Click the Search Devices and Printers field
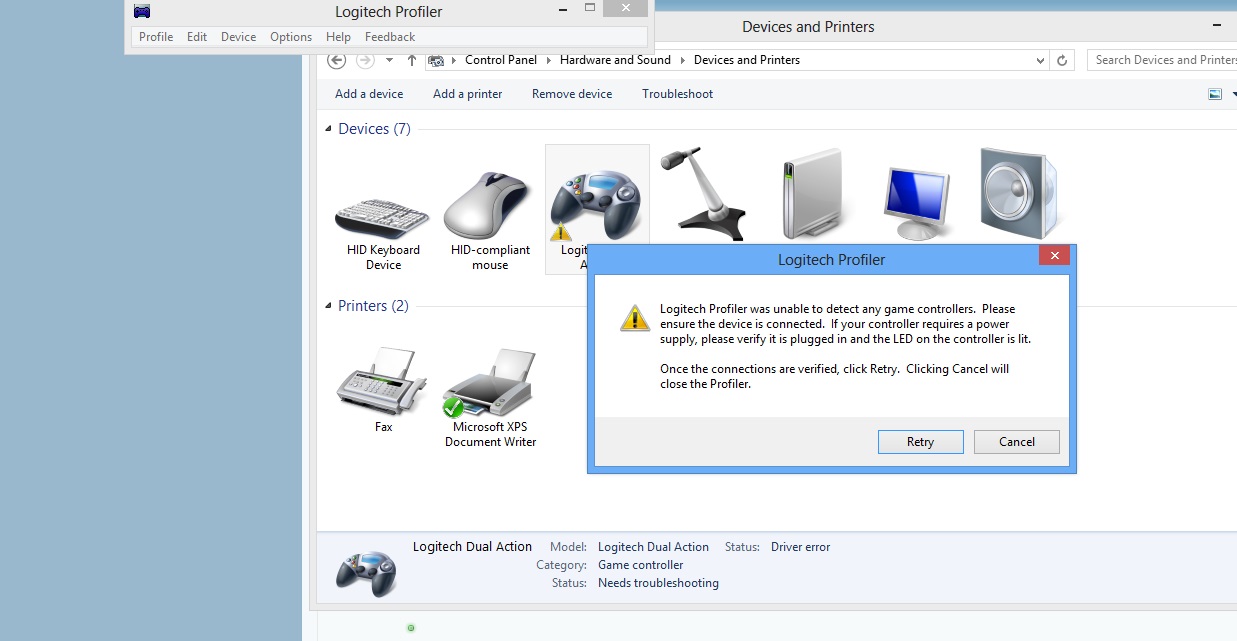The width and height of the screenshot is (1237, 641). click(x=1162, y=60)
